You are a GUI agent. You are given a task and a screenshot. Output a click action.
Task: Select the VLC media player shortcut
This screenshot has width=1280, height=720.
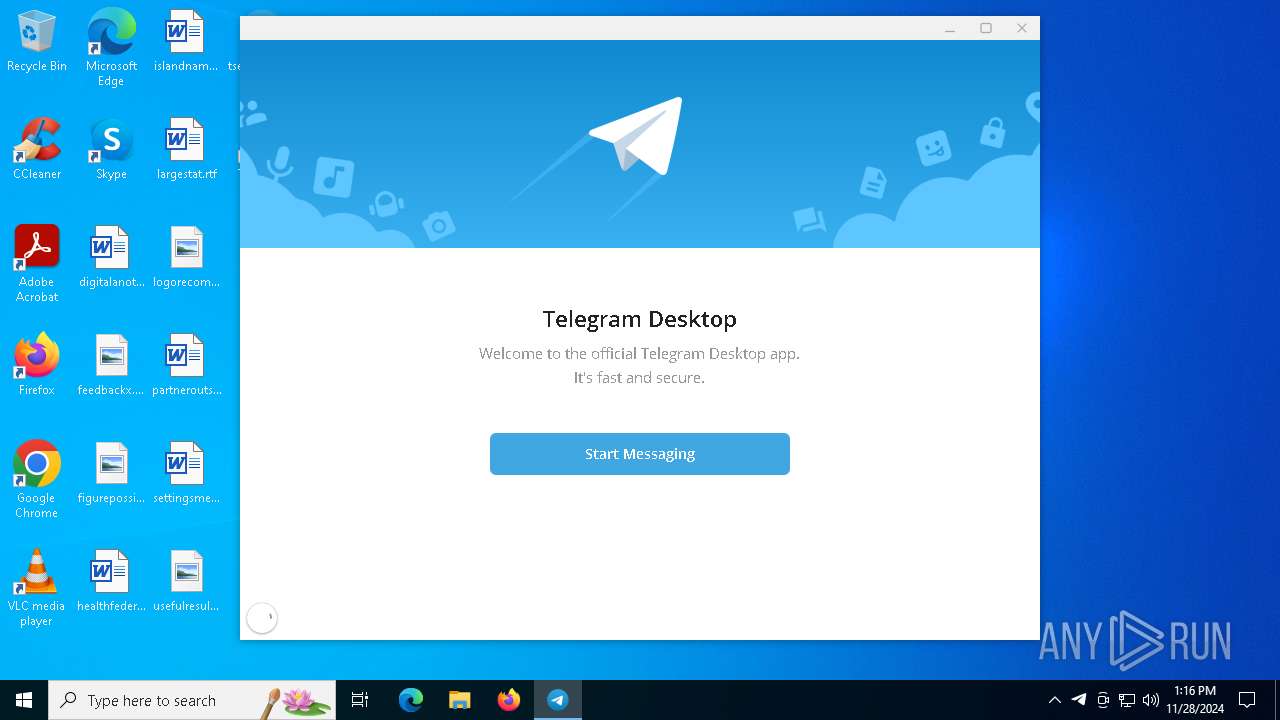[x=37, y=588]
